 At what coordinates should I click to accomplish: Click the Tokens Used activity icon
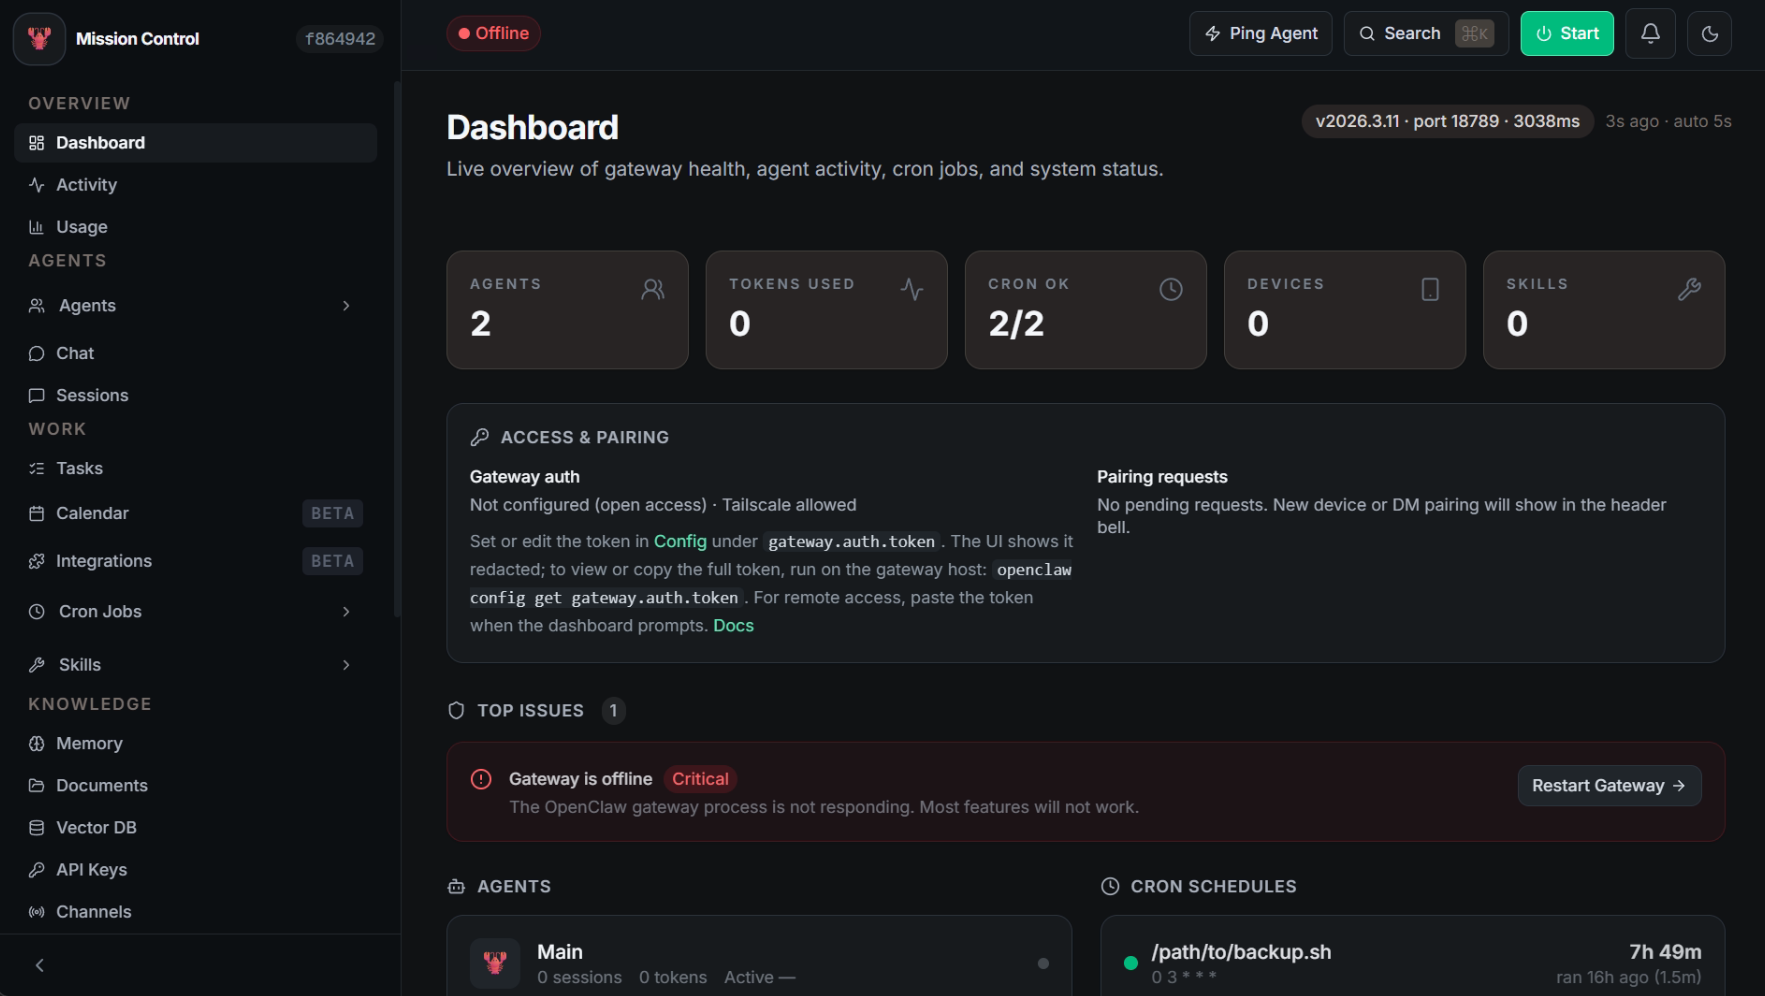click(911, 290)
